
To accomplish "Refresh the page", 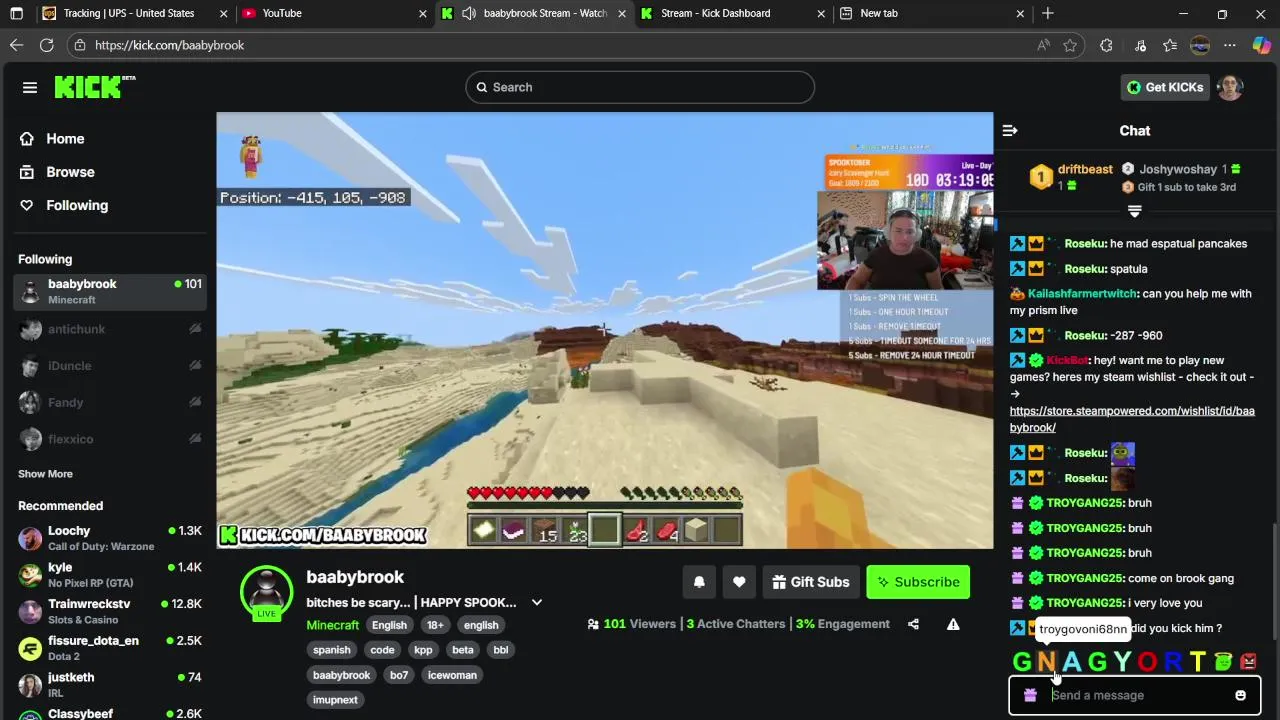I will point(46,45).
